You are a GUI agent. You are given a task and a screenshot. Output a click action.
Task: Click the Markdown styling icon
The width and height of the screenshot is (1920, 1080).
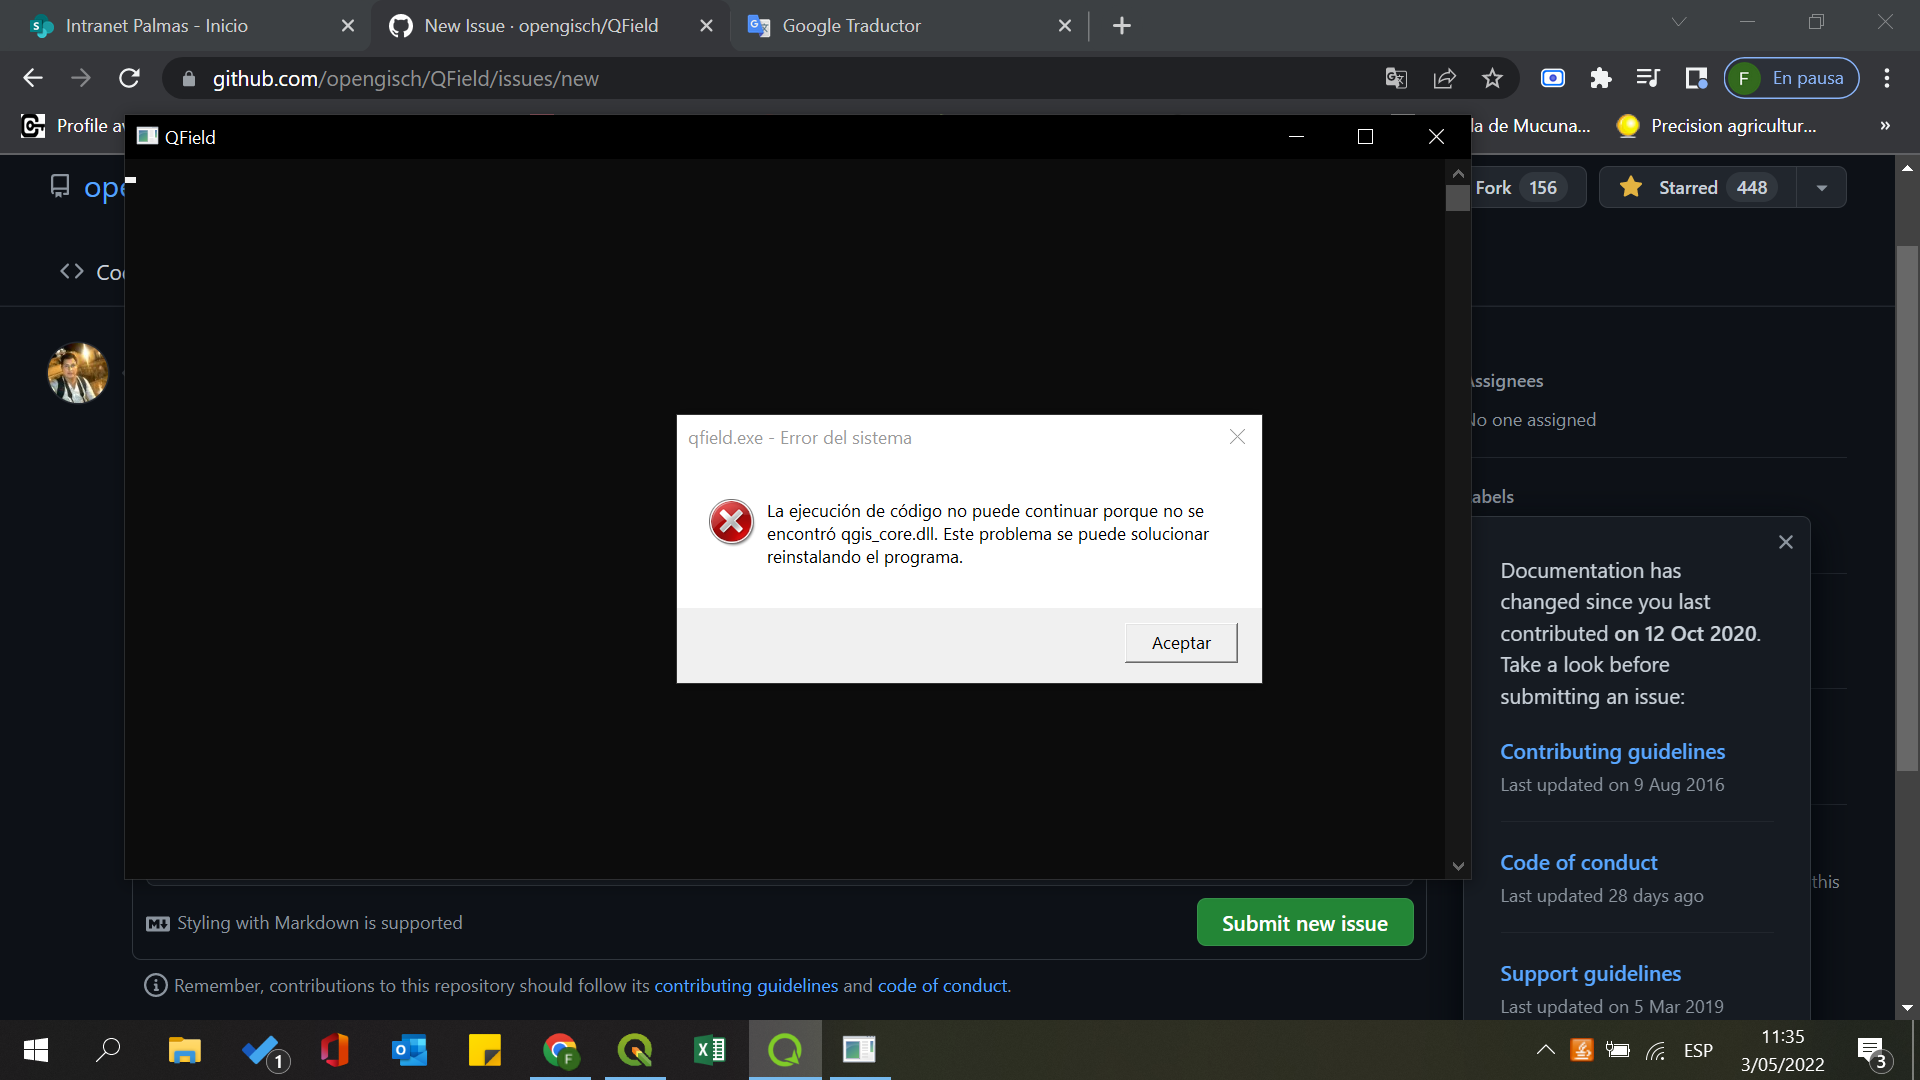coord(157,923)
